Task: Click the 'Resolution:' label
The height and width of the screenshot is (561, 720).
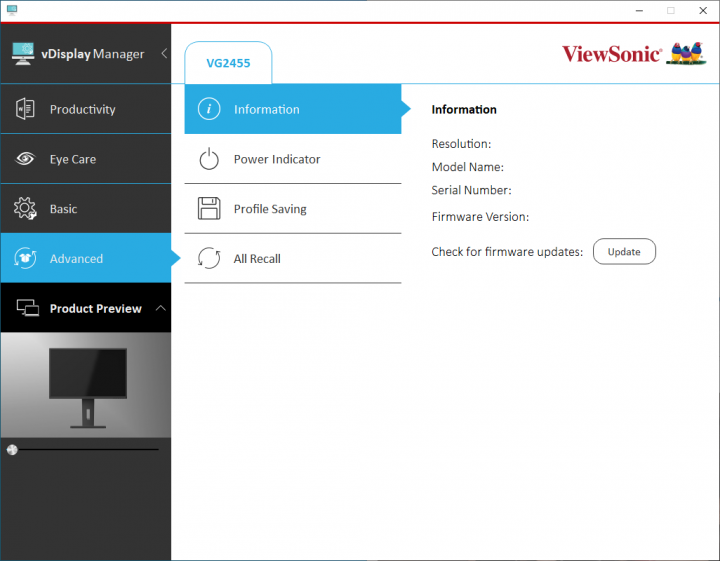Action: (461, 144)
